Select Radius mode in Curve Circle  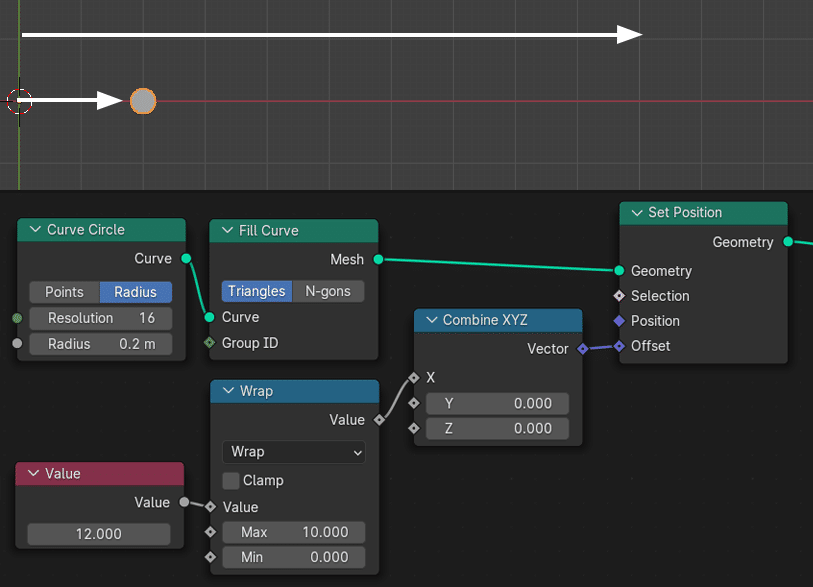135,292
